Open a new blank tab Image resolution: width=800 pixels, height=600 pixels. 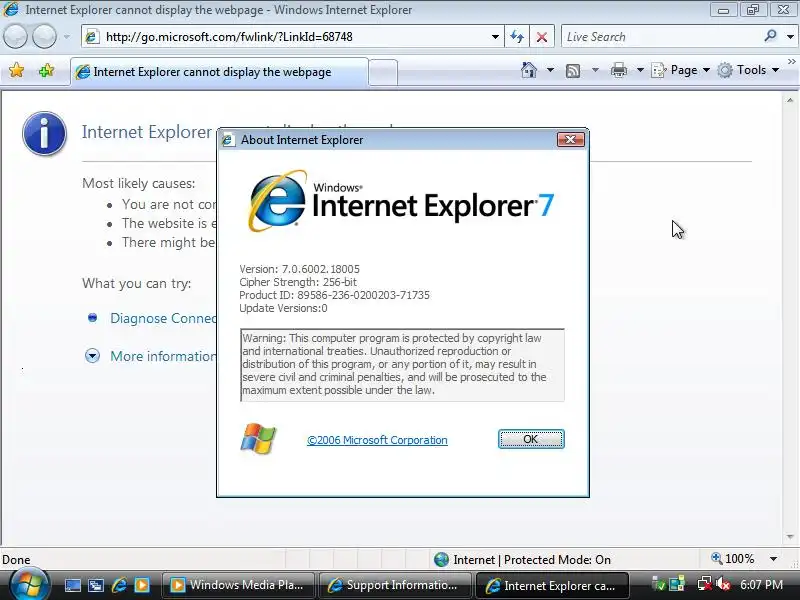coord(383,72)
